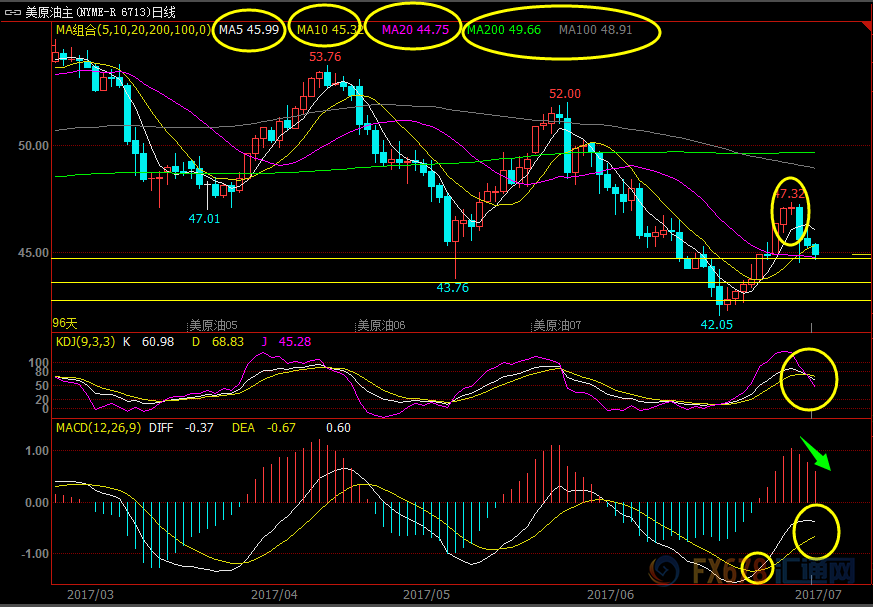Click the link icon beside the chart title
This screenshot has width=873, height=607.
[12, 12]
